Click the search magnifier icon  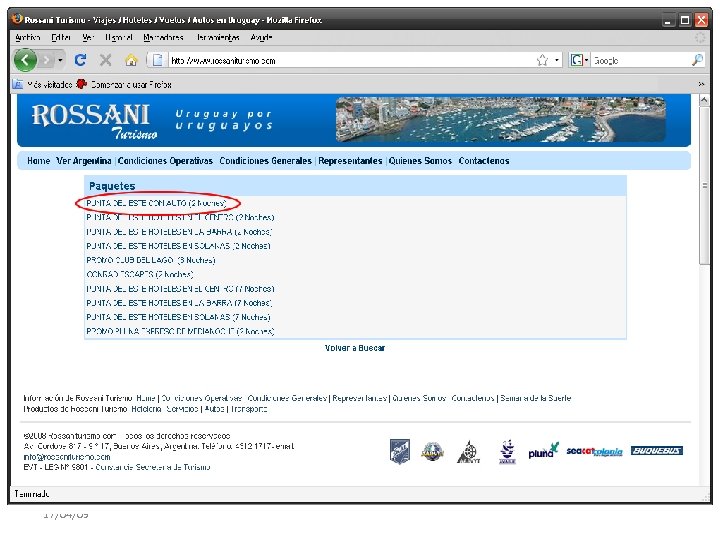click(x=698, y=60)
